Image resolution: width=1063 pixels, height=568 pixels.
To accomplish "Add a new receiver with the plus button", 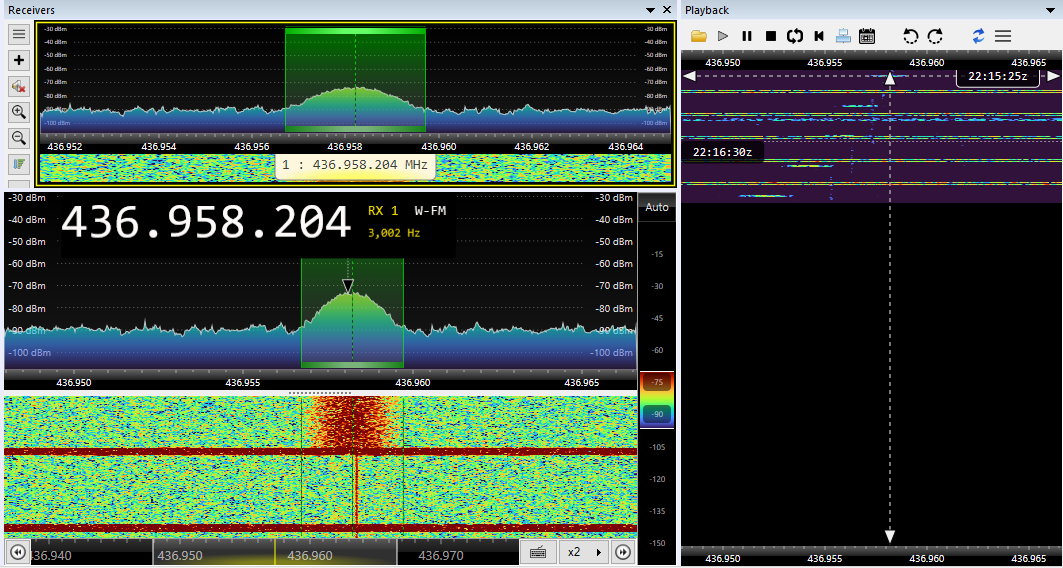I will click(18, 60).
